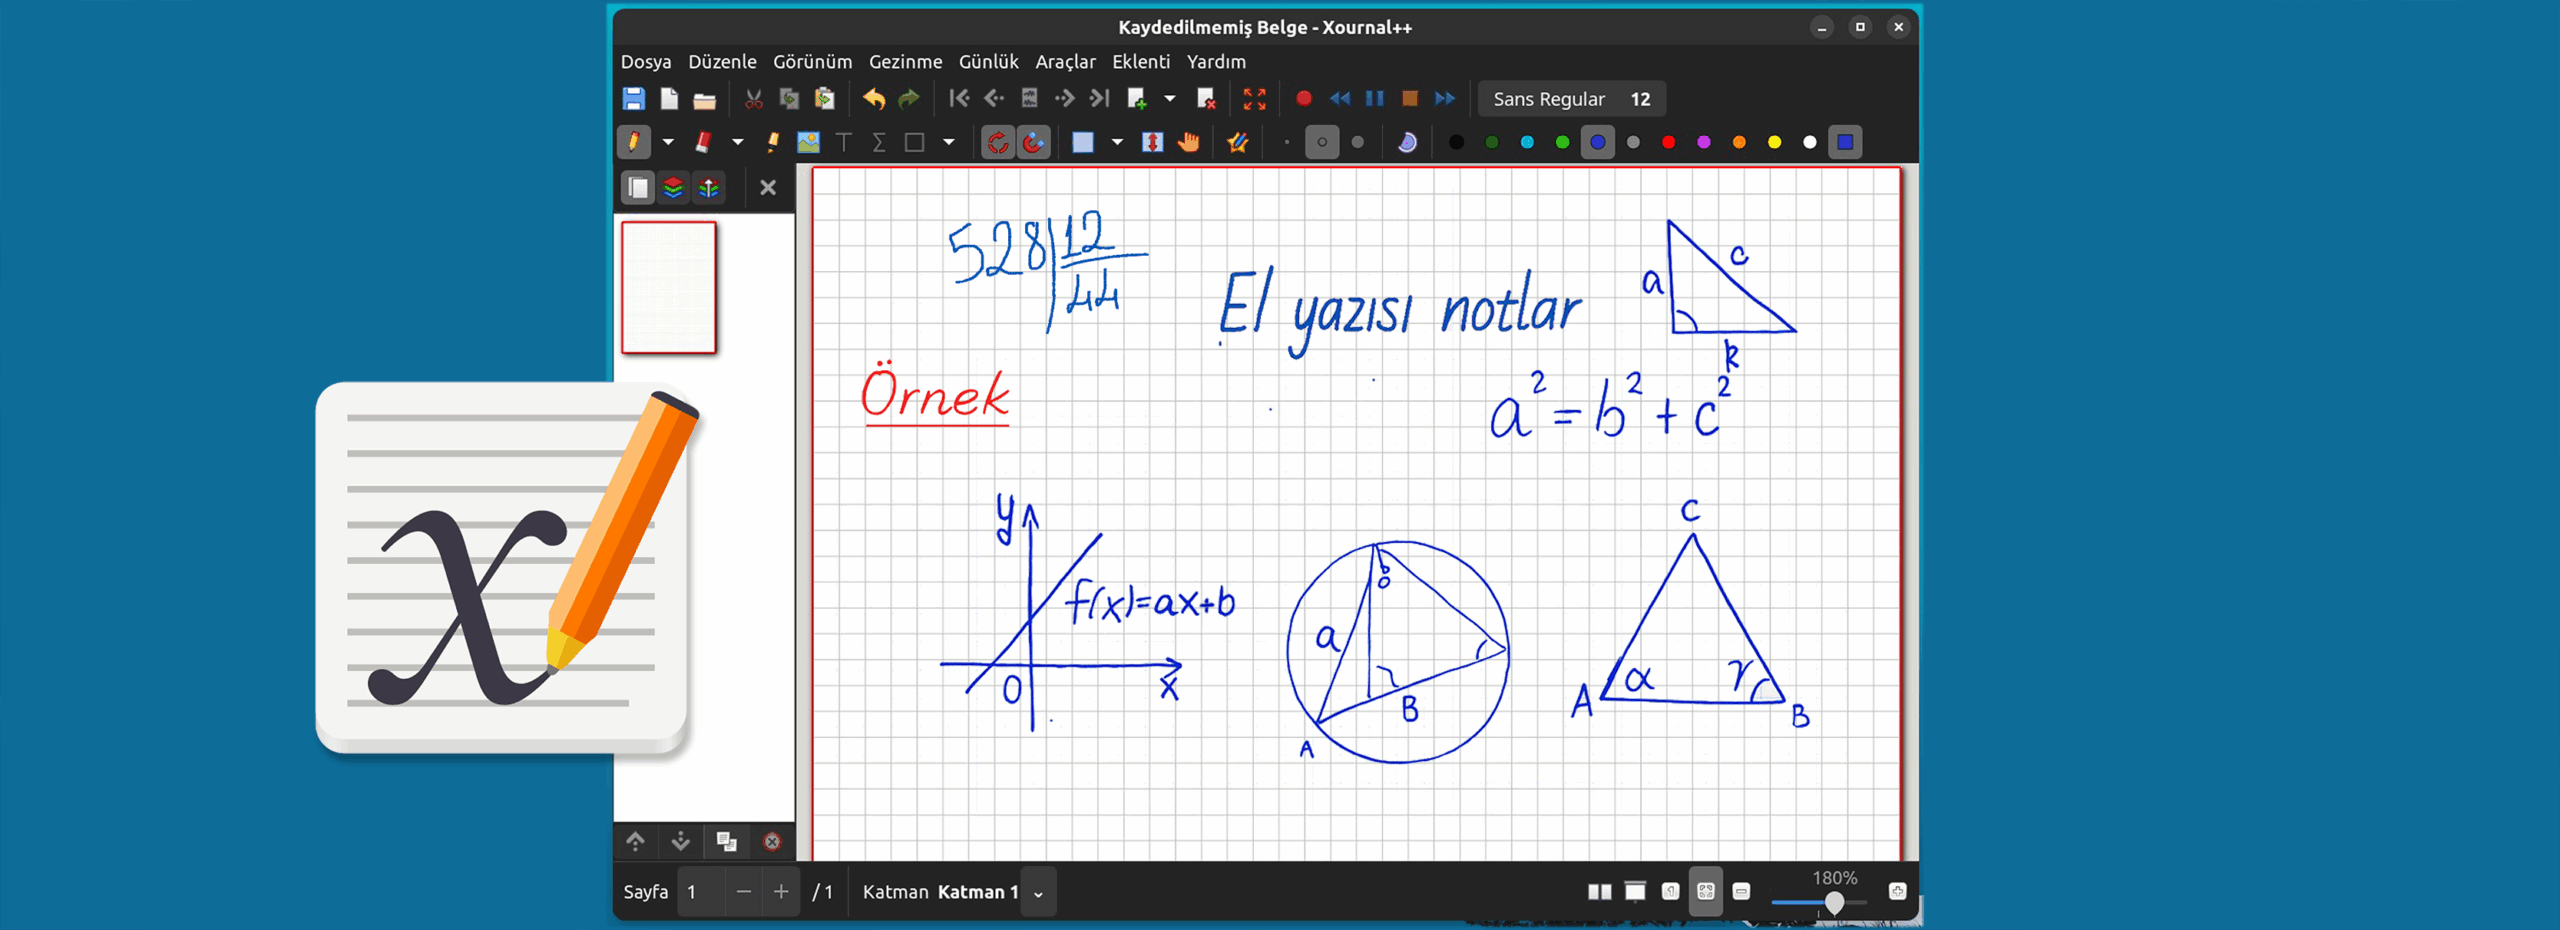
Task: Open the Araçlar menu
Action: (x=1065, y=62)
